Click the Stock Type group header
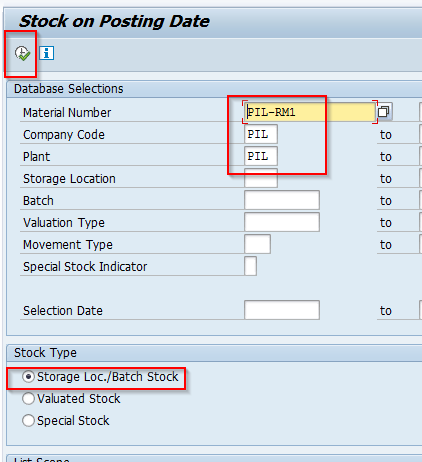Screen dimensions: 422x462 [x=45, y=353]
